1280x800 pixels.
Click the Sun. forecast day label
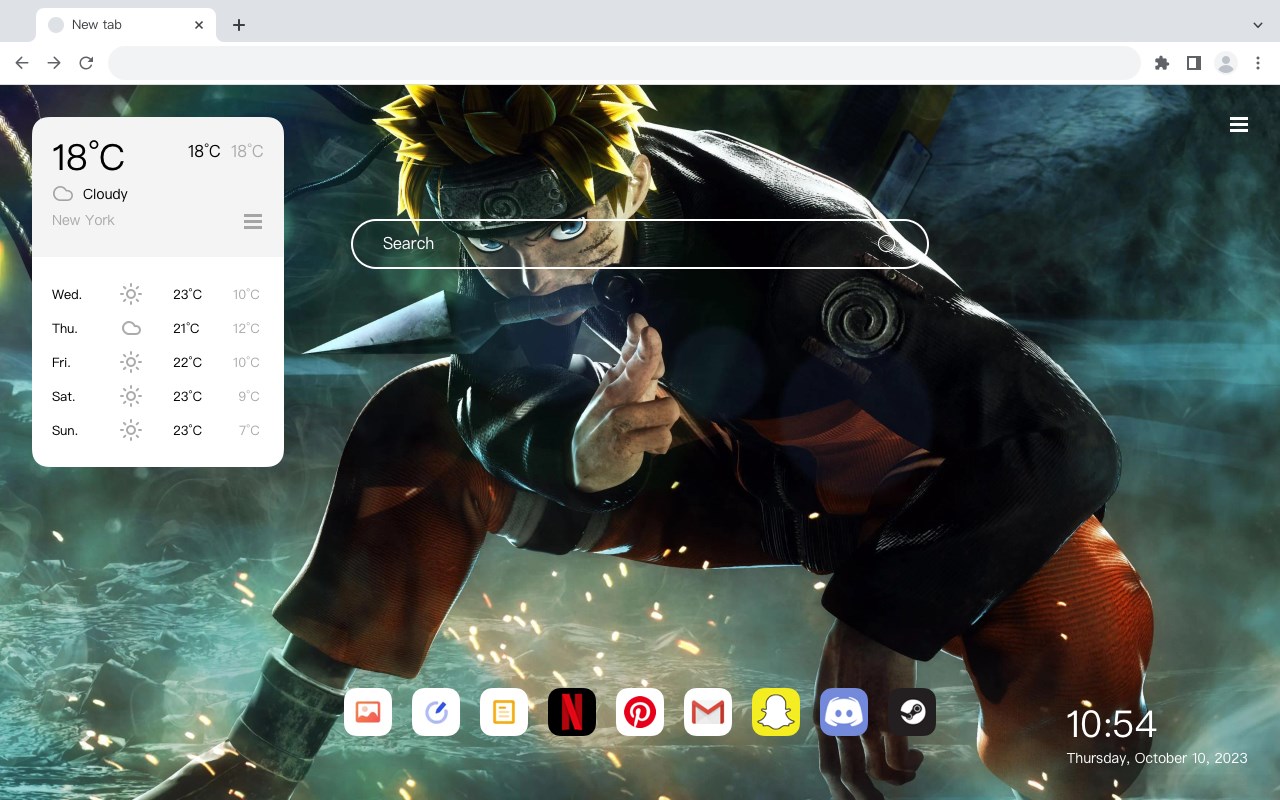point(65,430)
